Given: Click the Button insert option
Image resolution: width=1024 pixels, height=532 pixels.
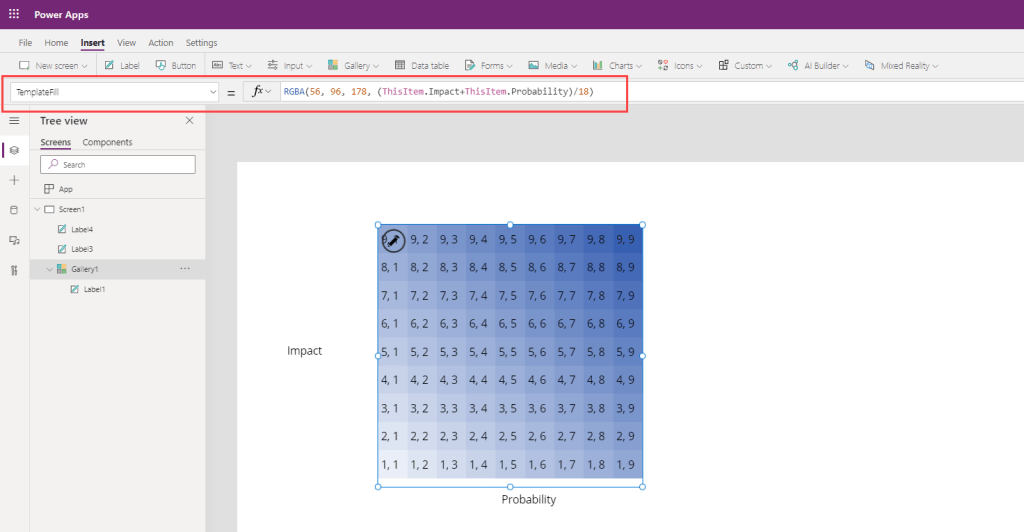Looking at the screenshot, I should (176, 66).
